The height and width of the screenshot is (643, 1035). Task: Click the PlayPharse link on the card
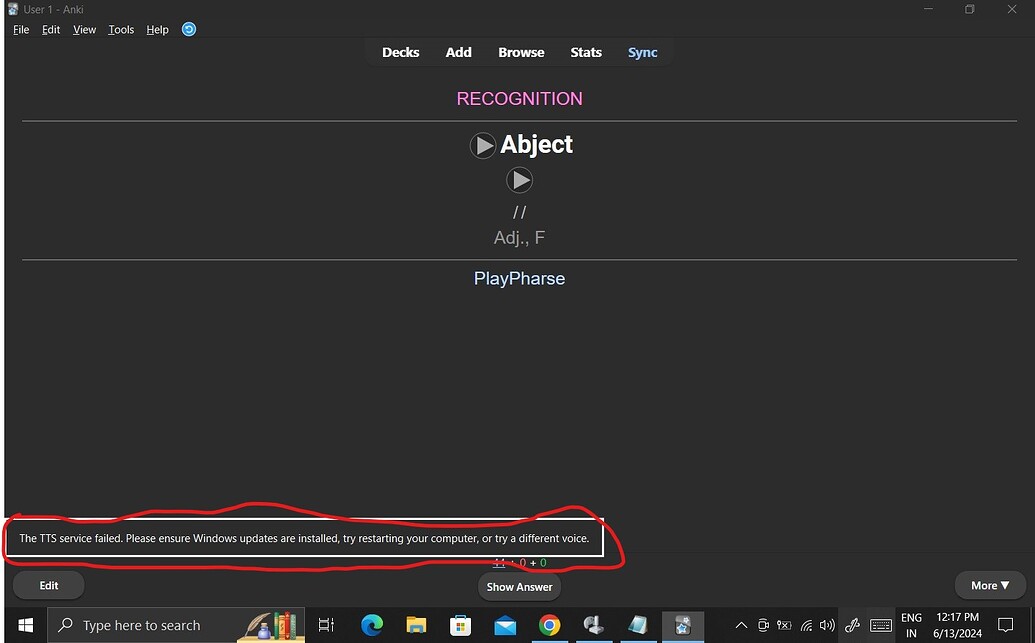(519, 278)
